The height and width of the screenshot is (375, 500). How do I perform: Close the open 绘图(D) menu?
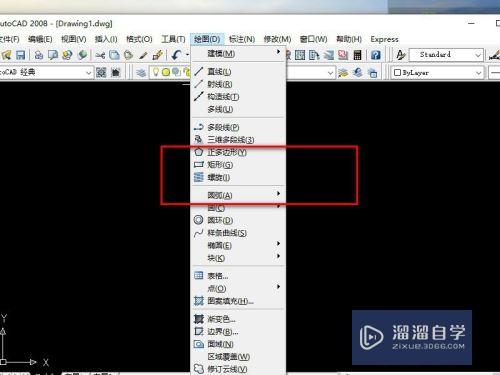207,39
